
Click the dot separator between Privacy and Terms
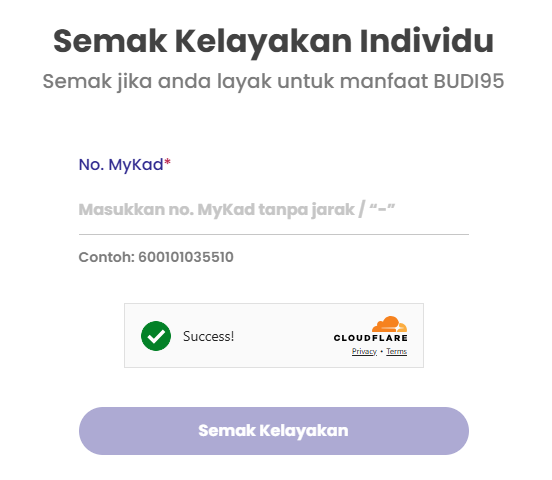pyautogui.click(x=382, y=351)
